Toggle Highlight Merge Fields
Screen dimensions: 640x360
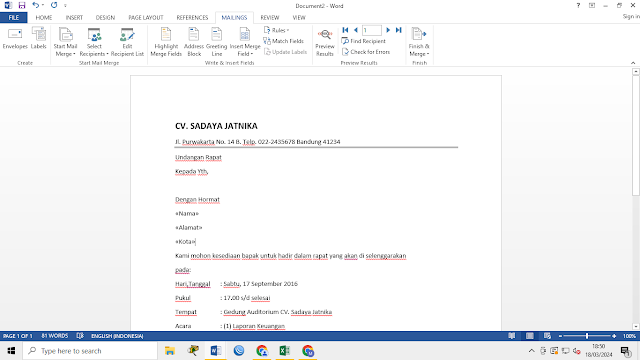tap(166, 42)
